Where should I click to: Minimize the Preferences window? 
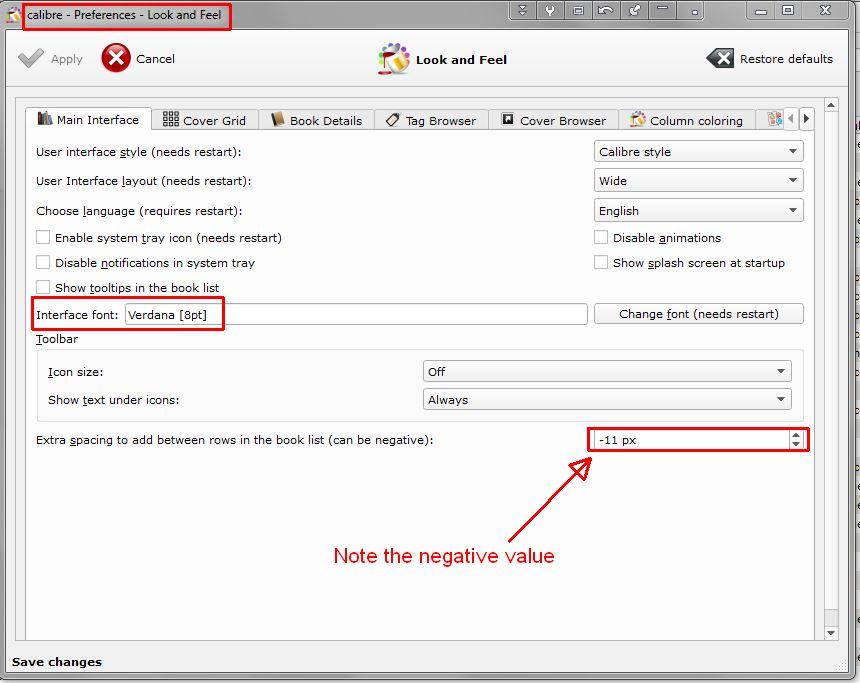[x=761, y=12]
